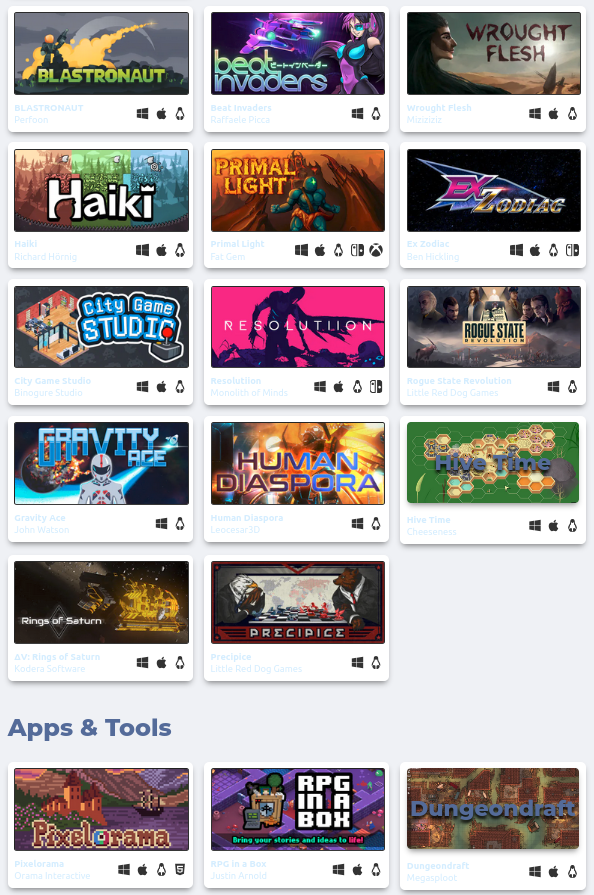Click the Linux penguin icon under BLASTRONAUT
Viewport: 594px width, 895px height.
(x=180, y=114)
